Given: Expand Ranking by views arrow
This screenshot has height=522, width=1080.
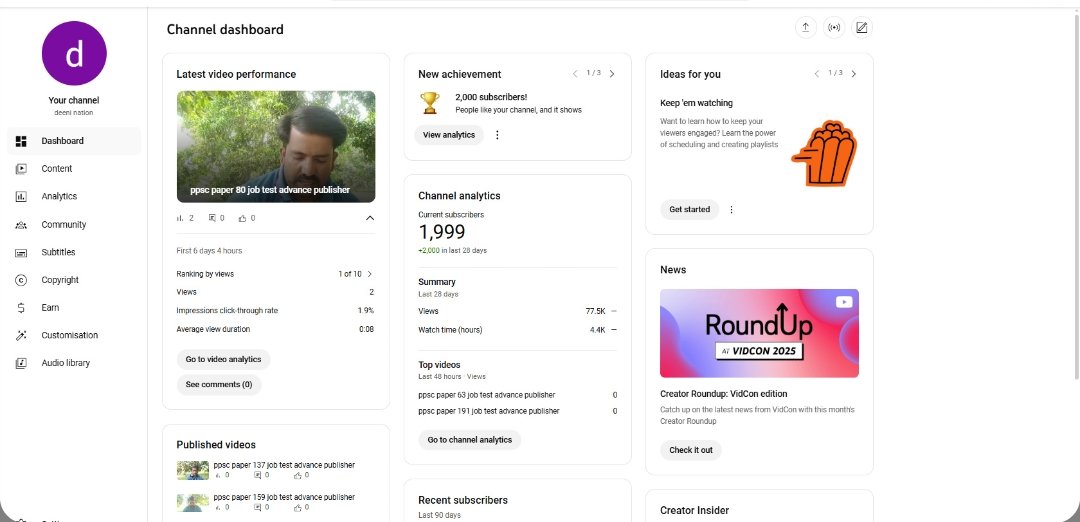Looking at the screenshot, I should [370, 274].
